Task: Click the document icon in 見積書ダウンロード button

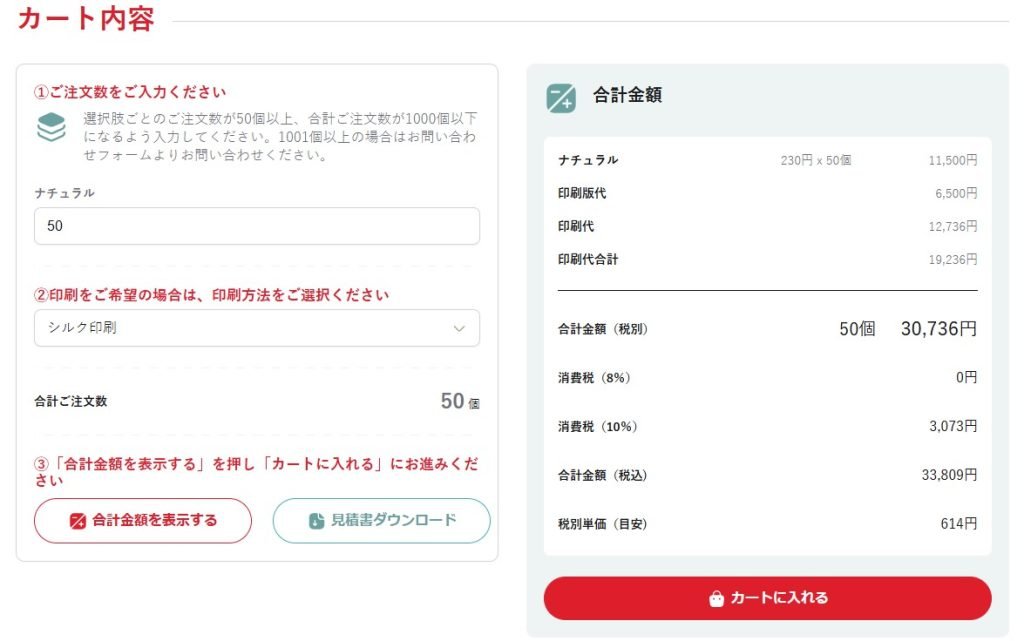Action: click(316, 521)
